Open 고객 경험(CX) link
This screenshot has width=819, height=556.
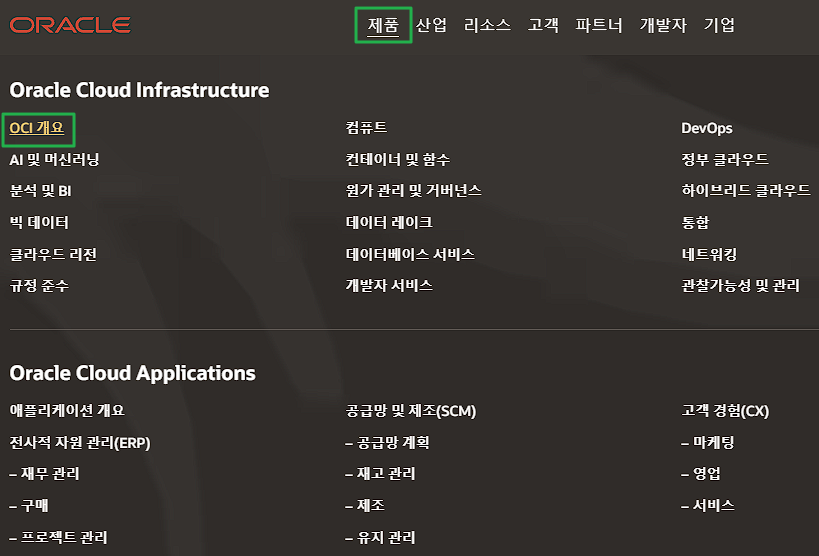tap(725, 411)
